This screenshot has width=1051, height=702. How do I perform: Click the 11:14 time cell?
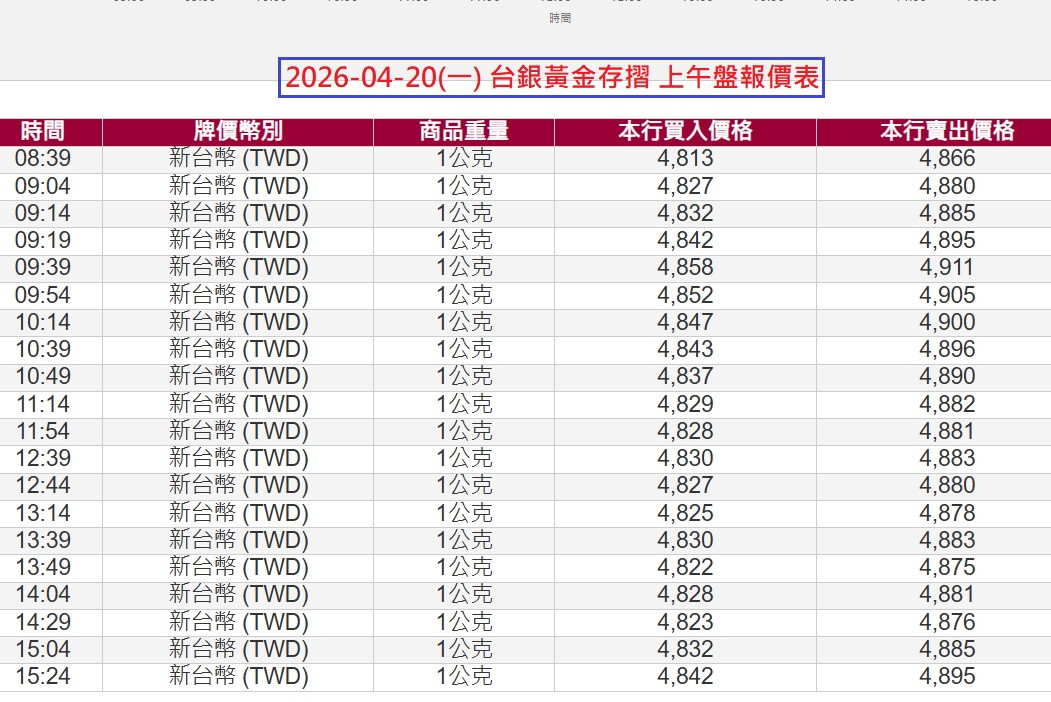(x=43, y=404)
